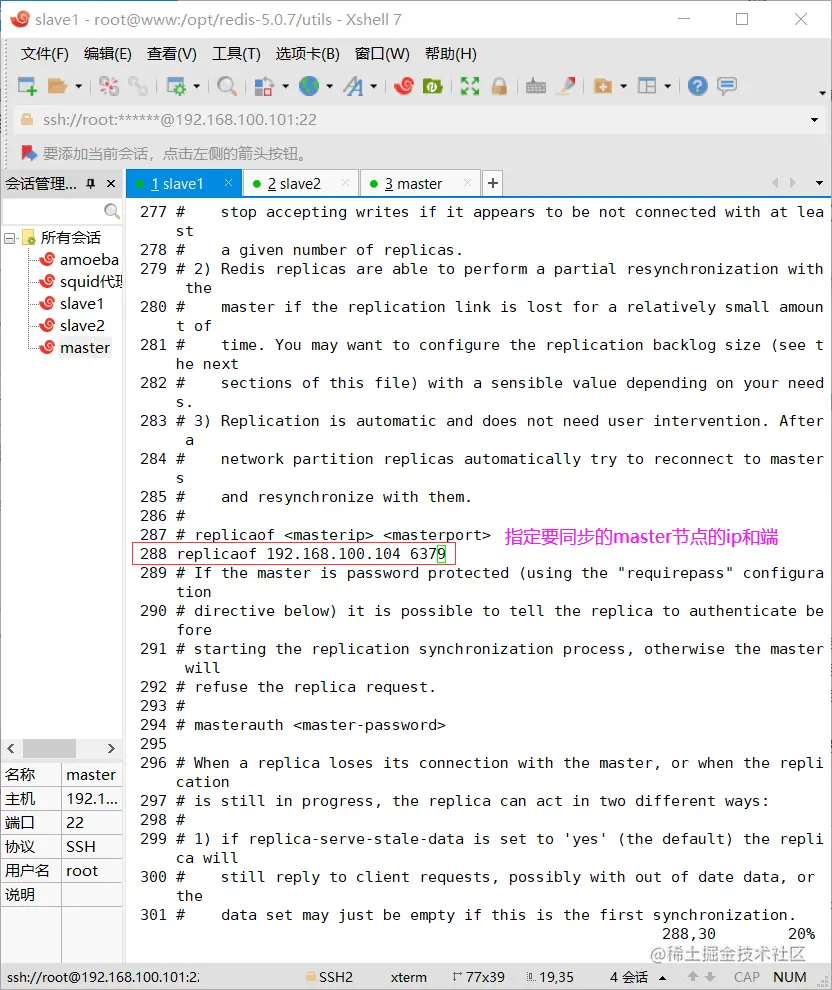Click the Disconnect toolbar icon
832x990 pixels.
(109, 86)
